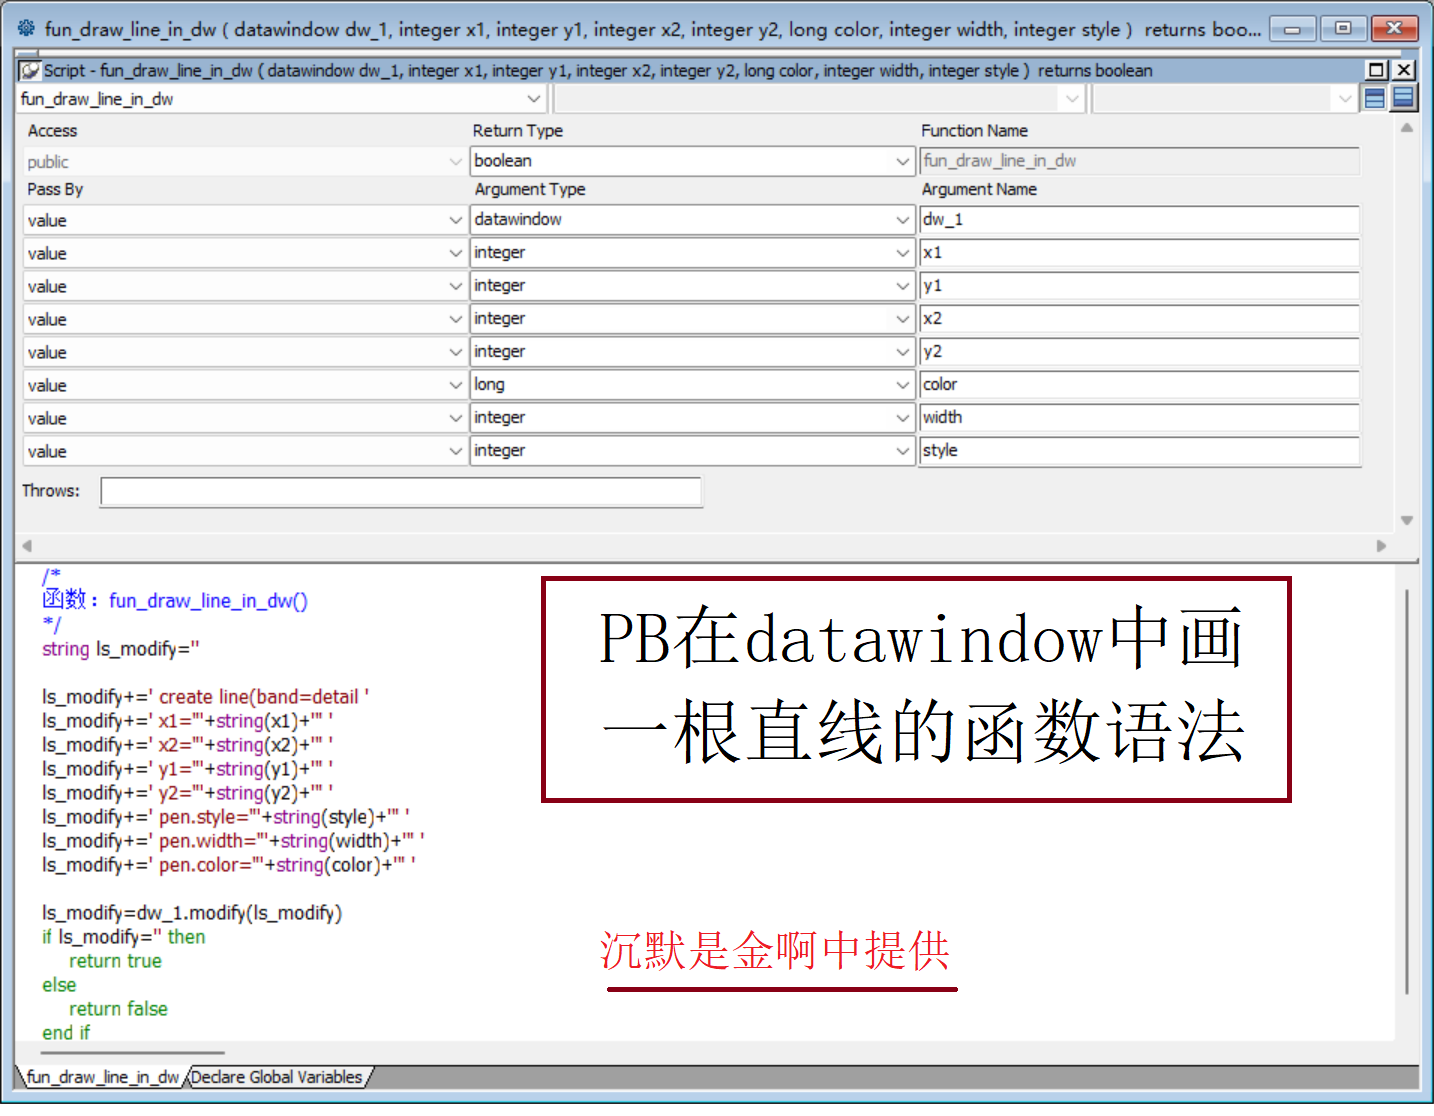Maximize the Script pane
This screenshot has width=1434, height=1116.
[1377, 70]
